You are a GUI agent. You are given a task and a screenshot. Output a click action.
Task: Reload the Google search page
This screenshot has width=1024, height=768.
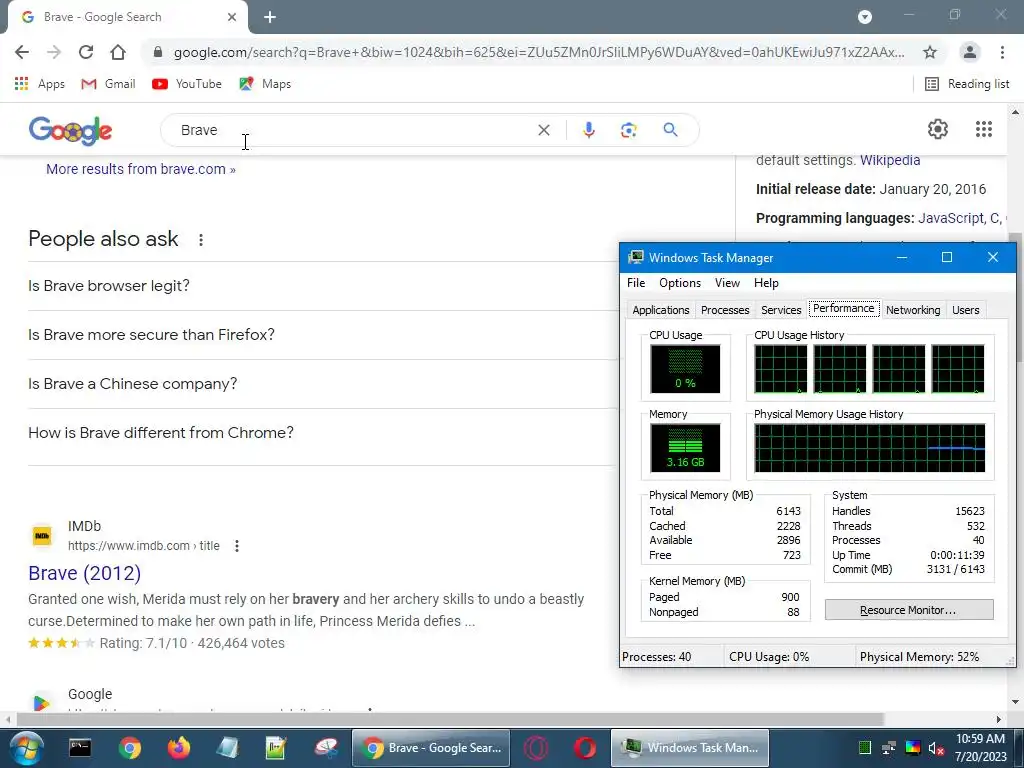[x=86, y=52]
